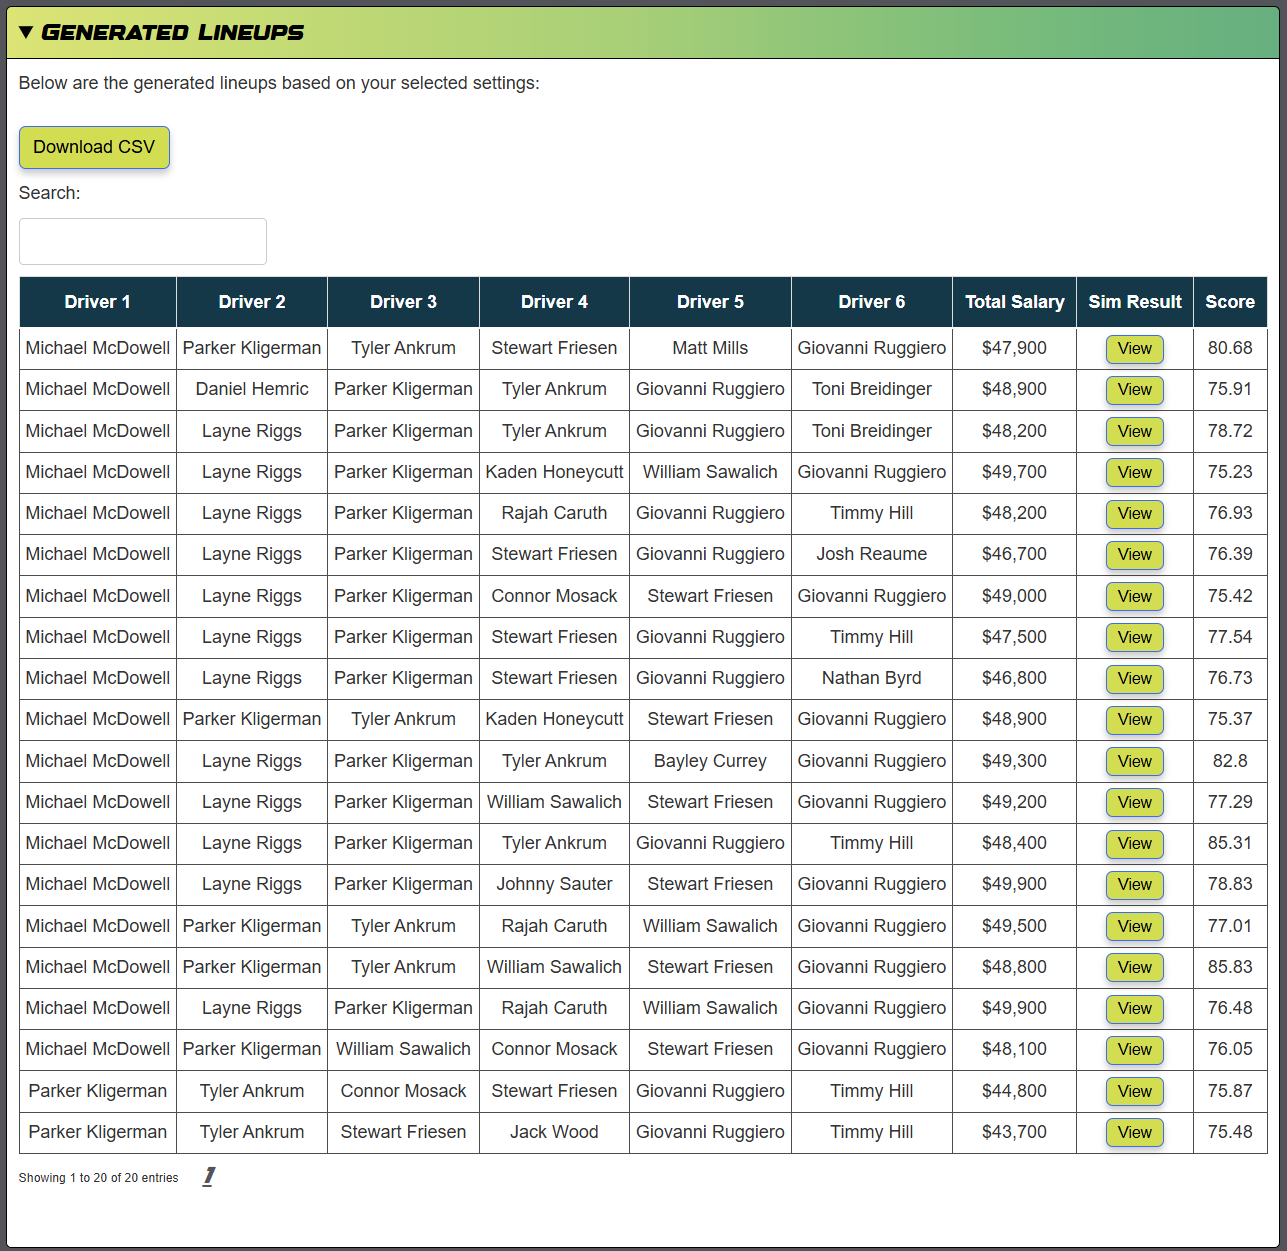
Task: Click the $48,800 total salary cell
Action: point(1014,967)
